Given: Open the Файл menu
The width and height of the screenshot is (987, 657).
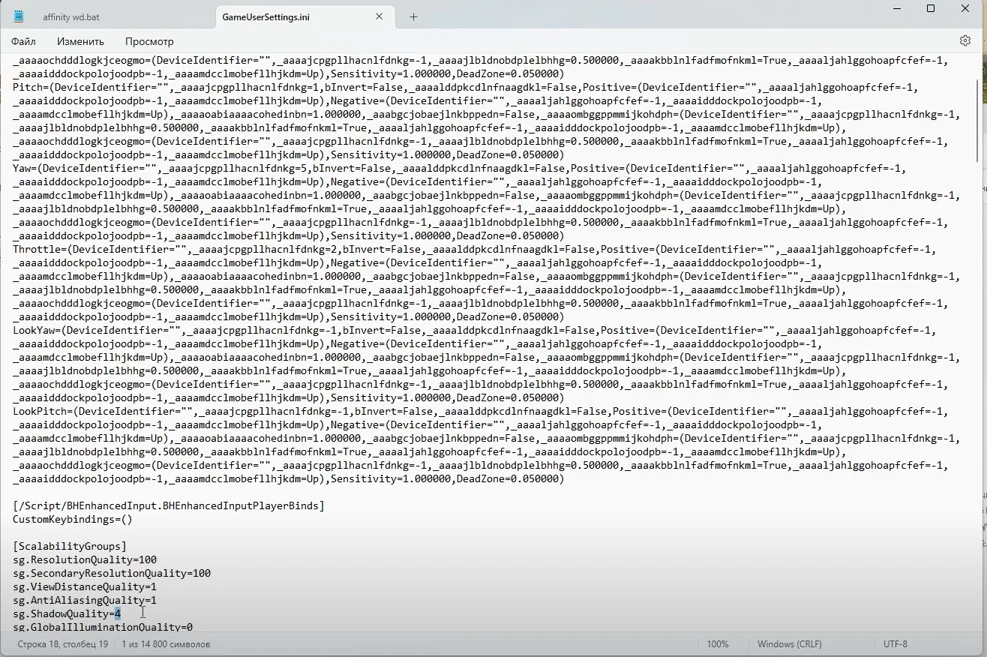Looking at the screenshot, I should point(23,42).
